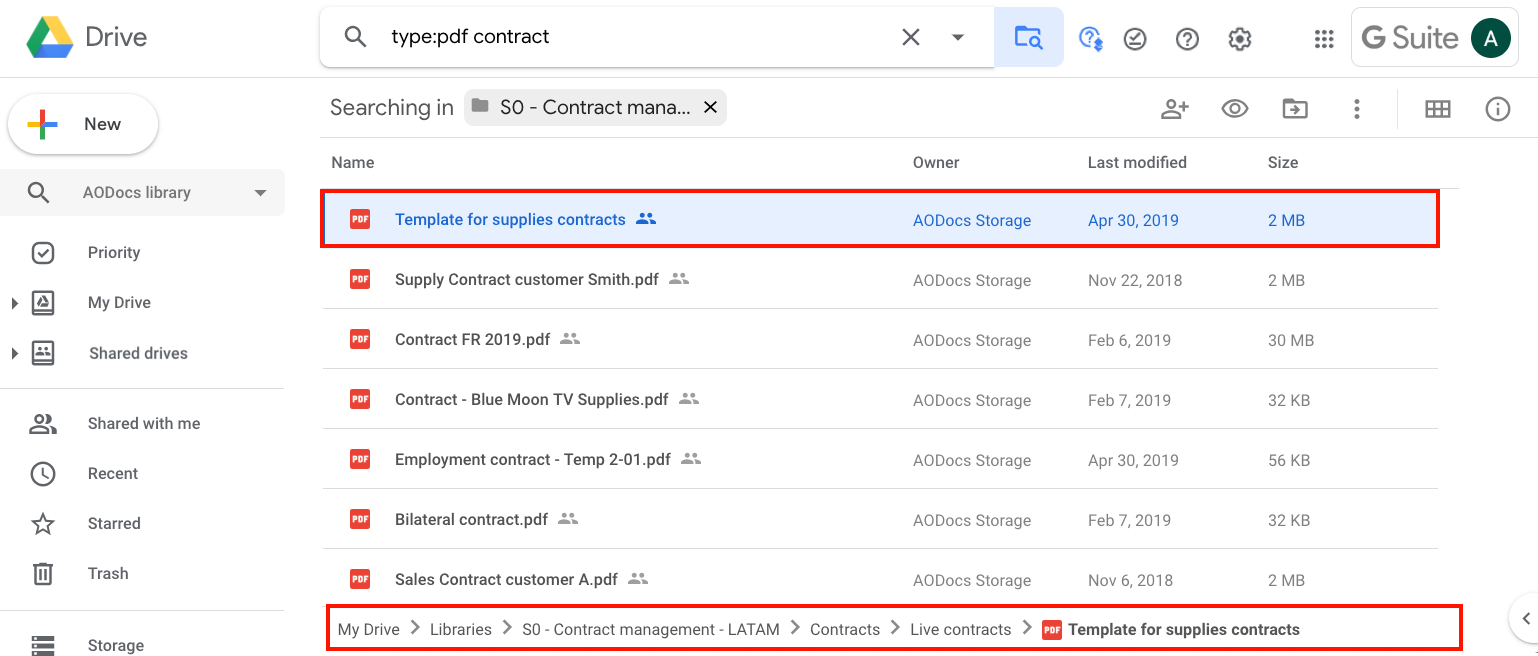Image resolution: width=1538 pixels, height=656 pixels.
Task: Open the Google apps launcher grid
Action: click(1324, 38)
